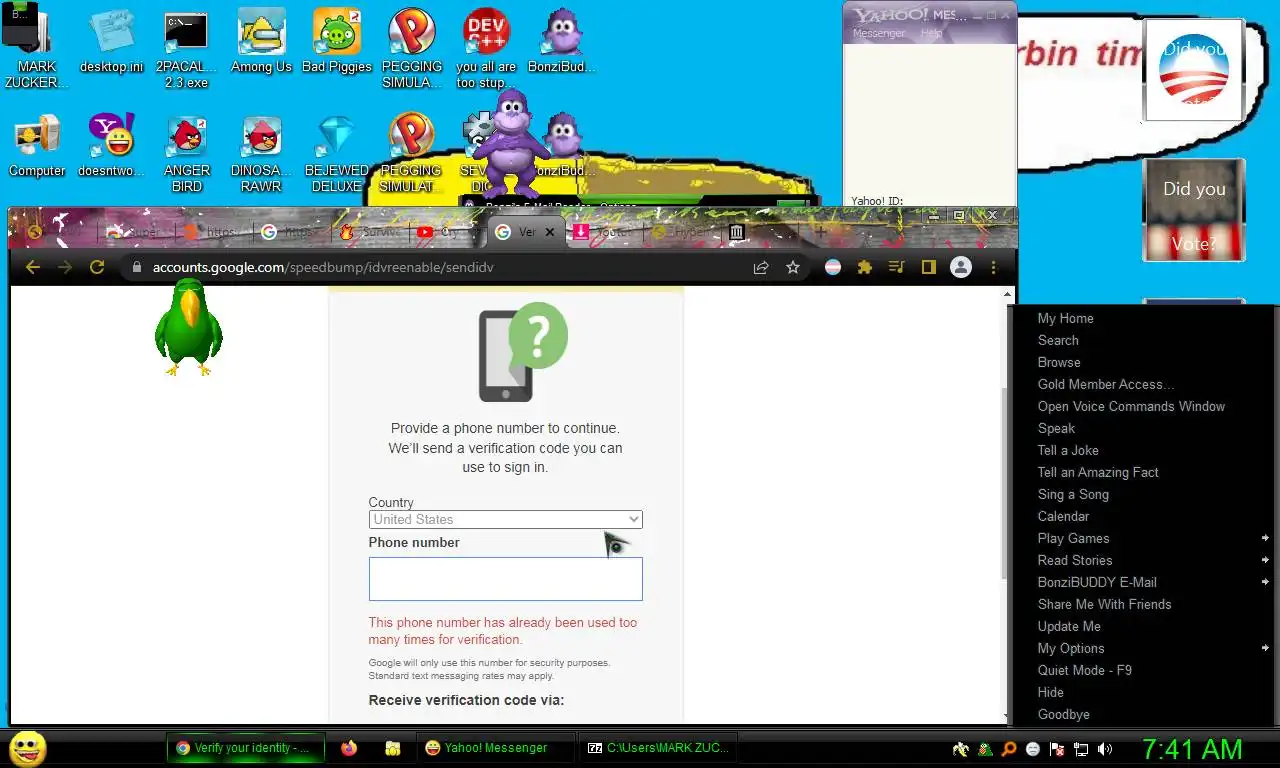Share this page from the address bar

point(761,267)
